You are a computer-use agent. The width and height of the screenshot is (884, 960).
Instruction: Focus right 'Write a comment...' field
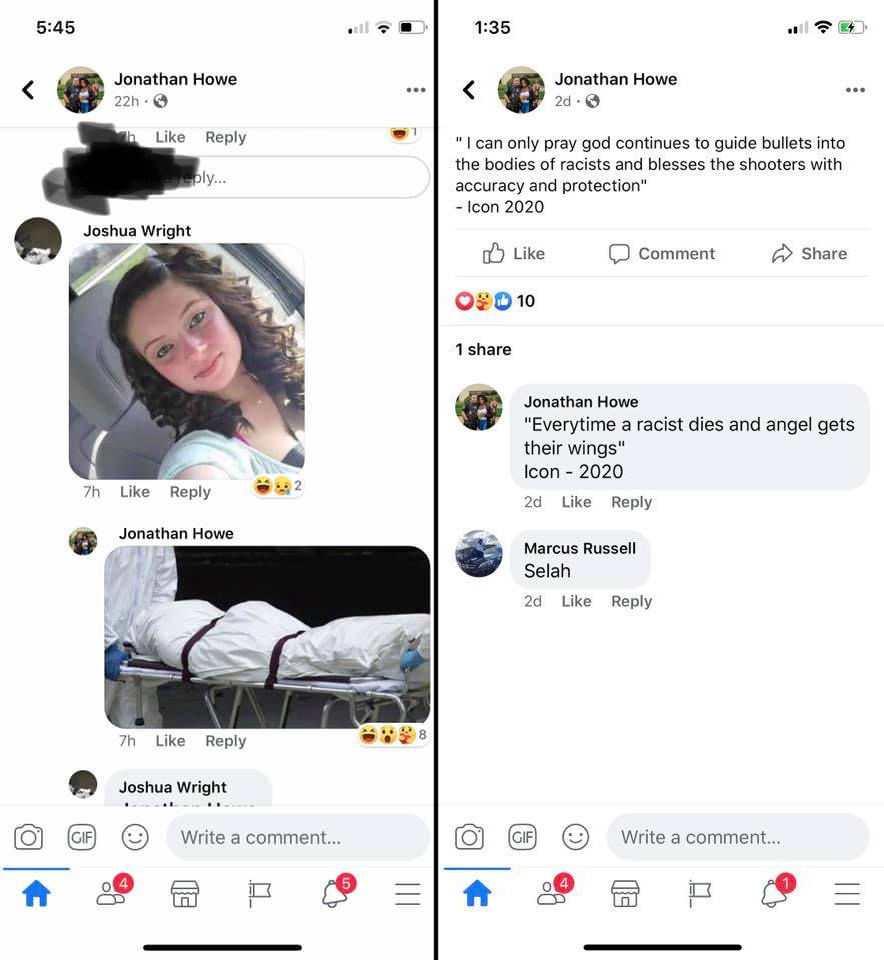click(x=738, y=837)
